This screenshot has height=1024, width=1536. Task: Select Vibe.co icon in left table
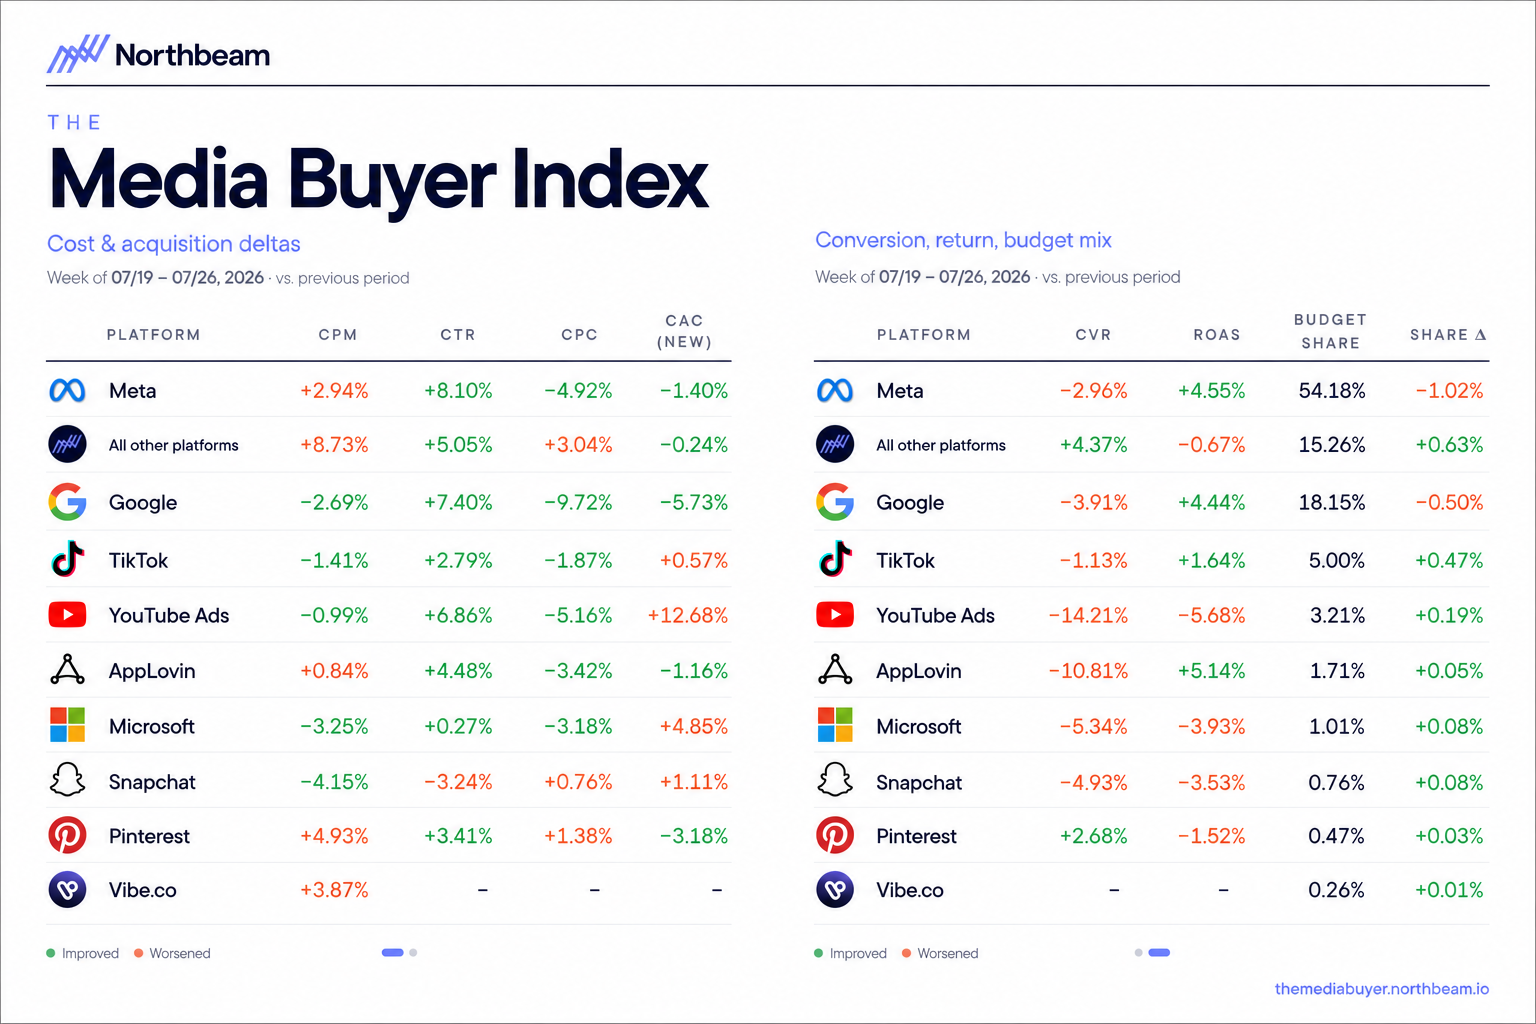click(67, 889)
